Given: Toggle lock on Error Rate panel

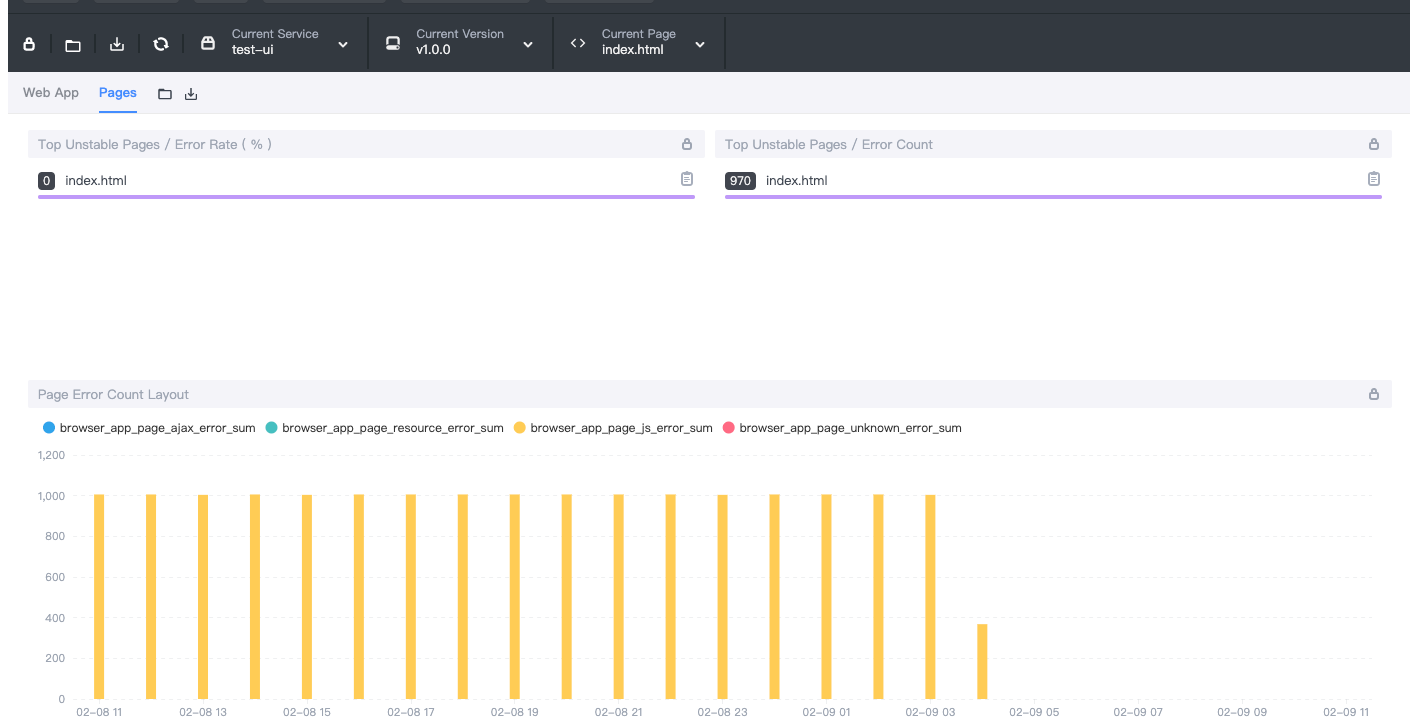Looking at the screenshot, I should (x=687, y=144).
